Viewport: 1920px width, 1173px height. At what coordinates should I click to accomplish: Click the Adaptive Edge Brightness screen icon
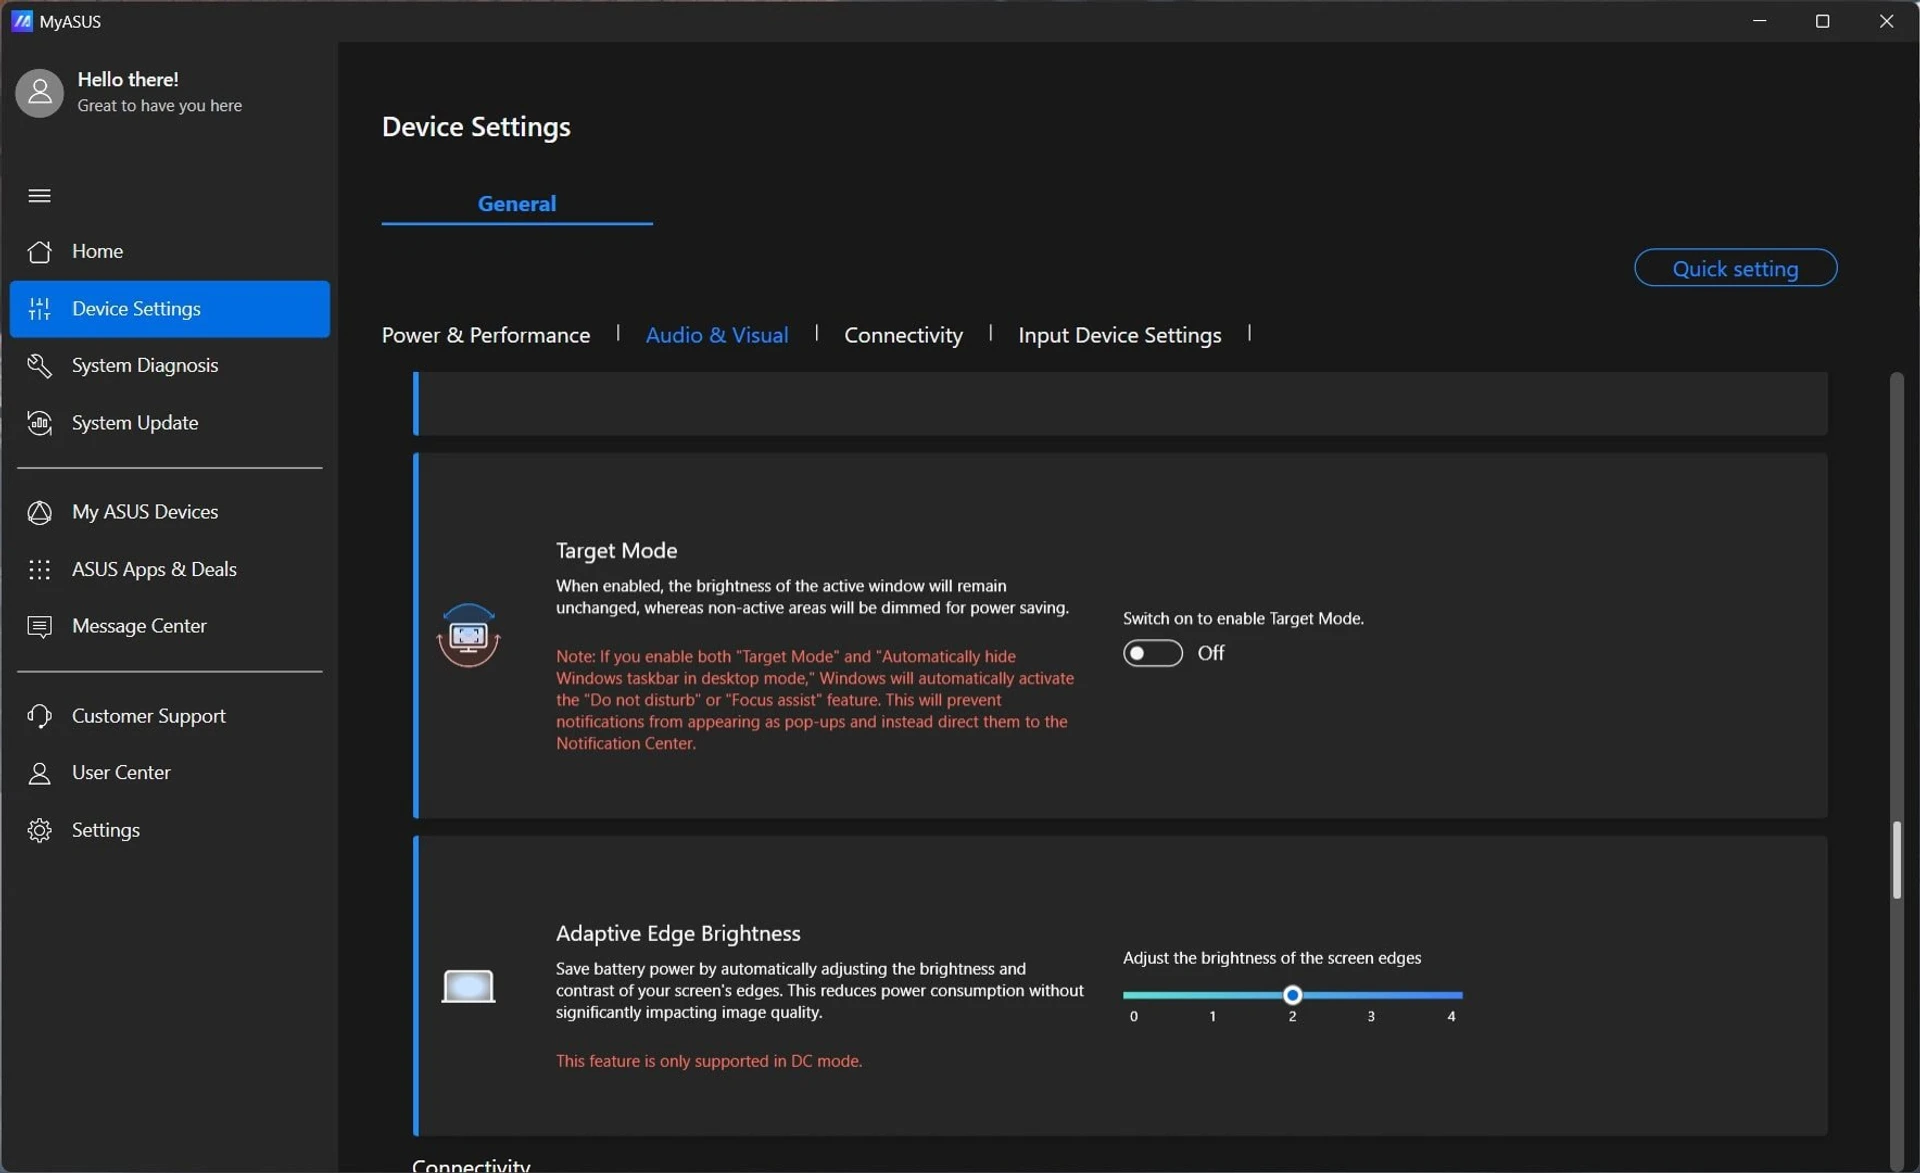click(x=468, y=986)
